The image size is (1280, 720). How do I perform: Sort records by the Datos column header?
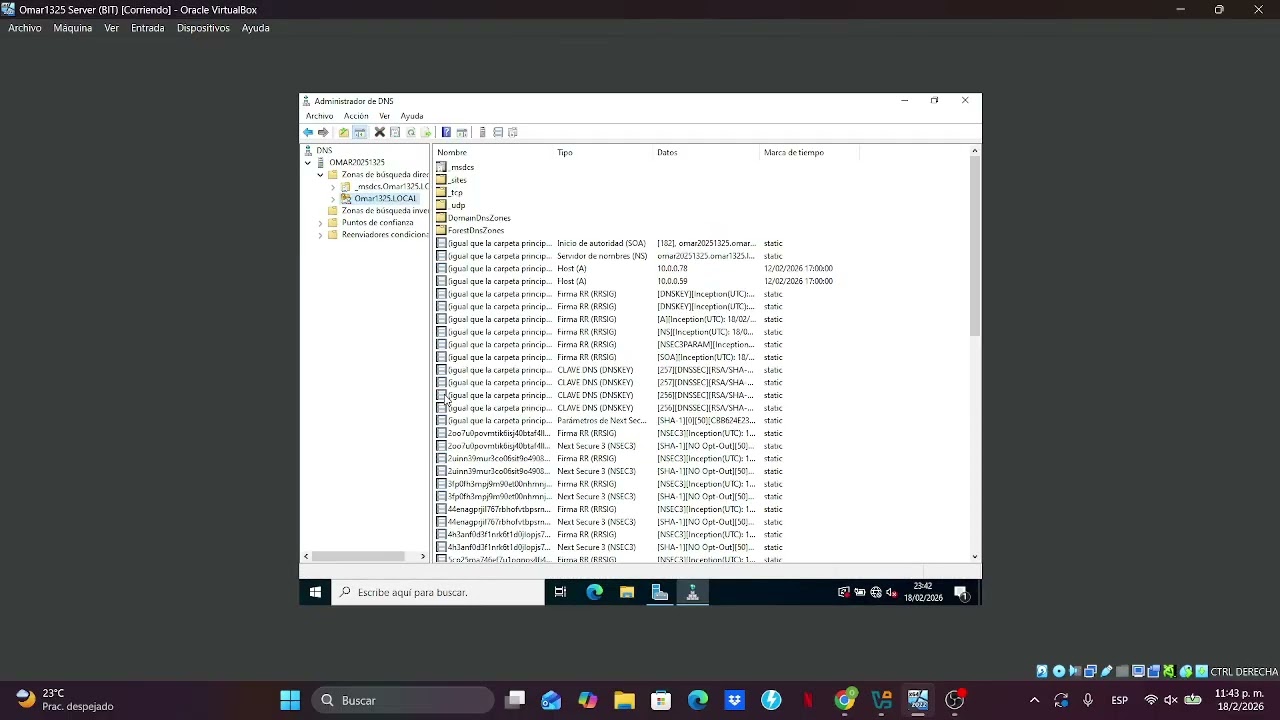point(707,152)
